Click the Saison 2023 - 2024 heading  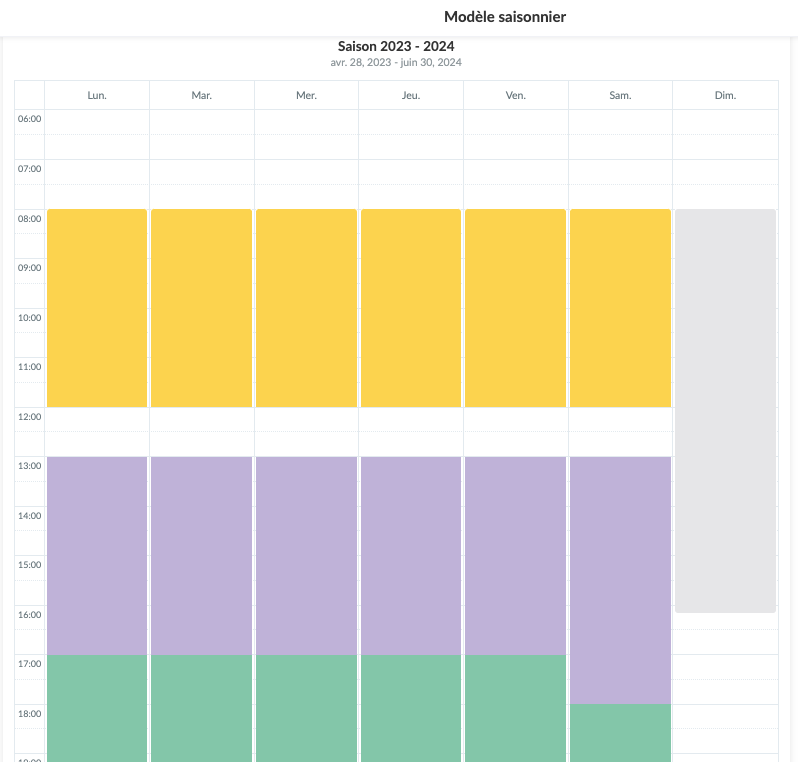point(396,46)
